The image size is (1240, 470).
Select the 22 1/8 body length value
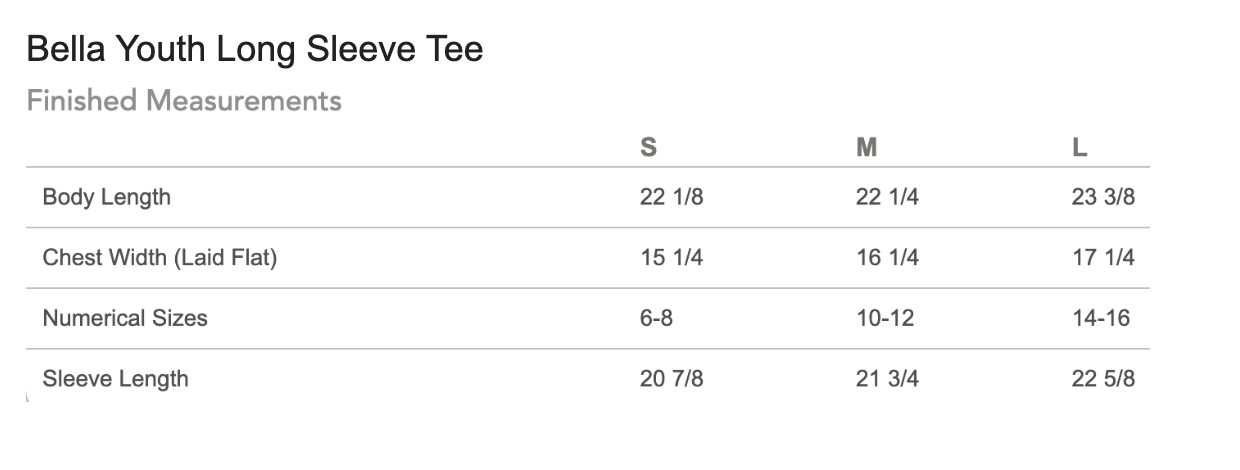[x=671, y=197]
